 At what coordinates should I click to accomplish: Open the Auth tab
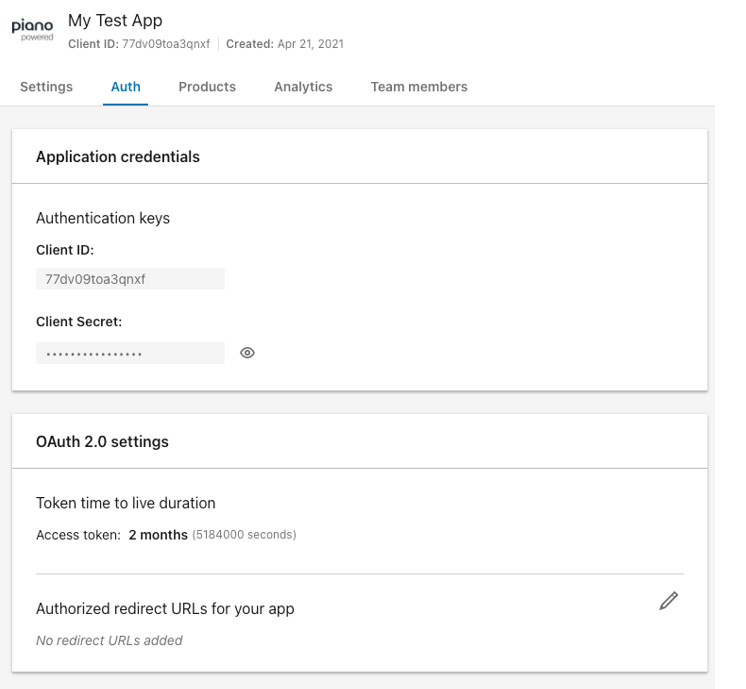[x=126, y=87]
